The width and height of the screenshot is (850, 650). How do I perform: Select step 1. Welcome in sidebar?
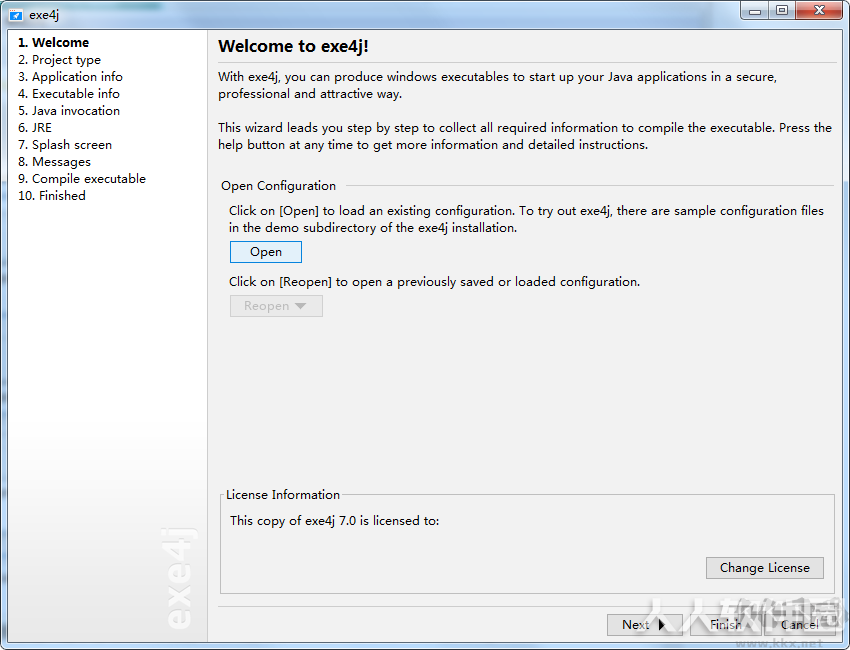click(53, 42)
